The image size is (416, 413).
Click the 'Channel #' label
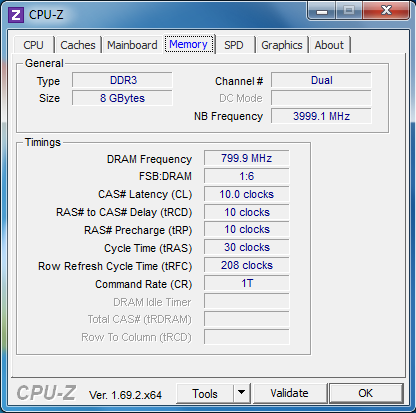pyautogui.click(x=239, y=81)
